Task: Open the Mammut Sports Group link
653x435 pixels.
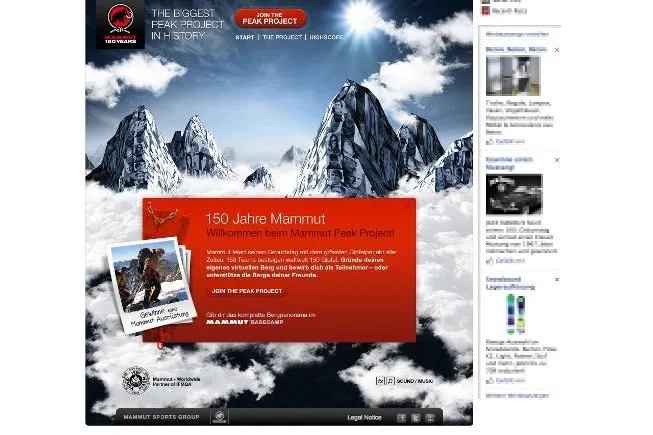Action: tap(162, 417)
